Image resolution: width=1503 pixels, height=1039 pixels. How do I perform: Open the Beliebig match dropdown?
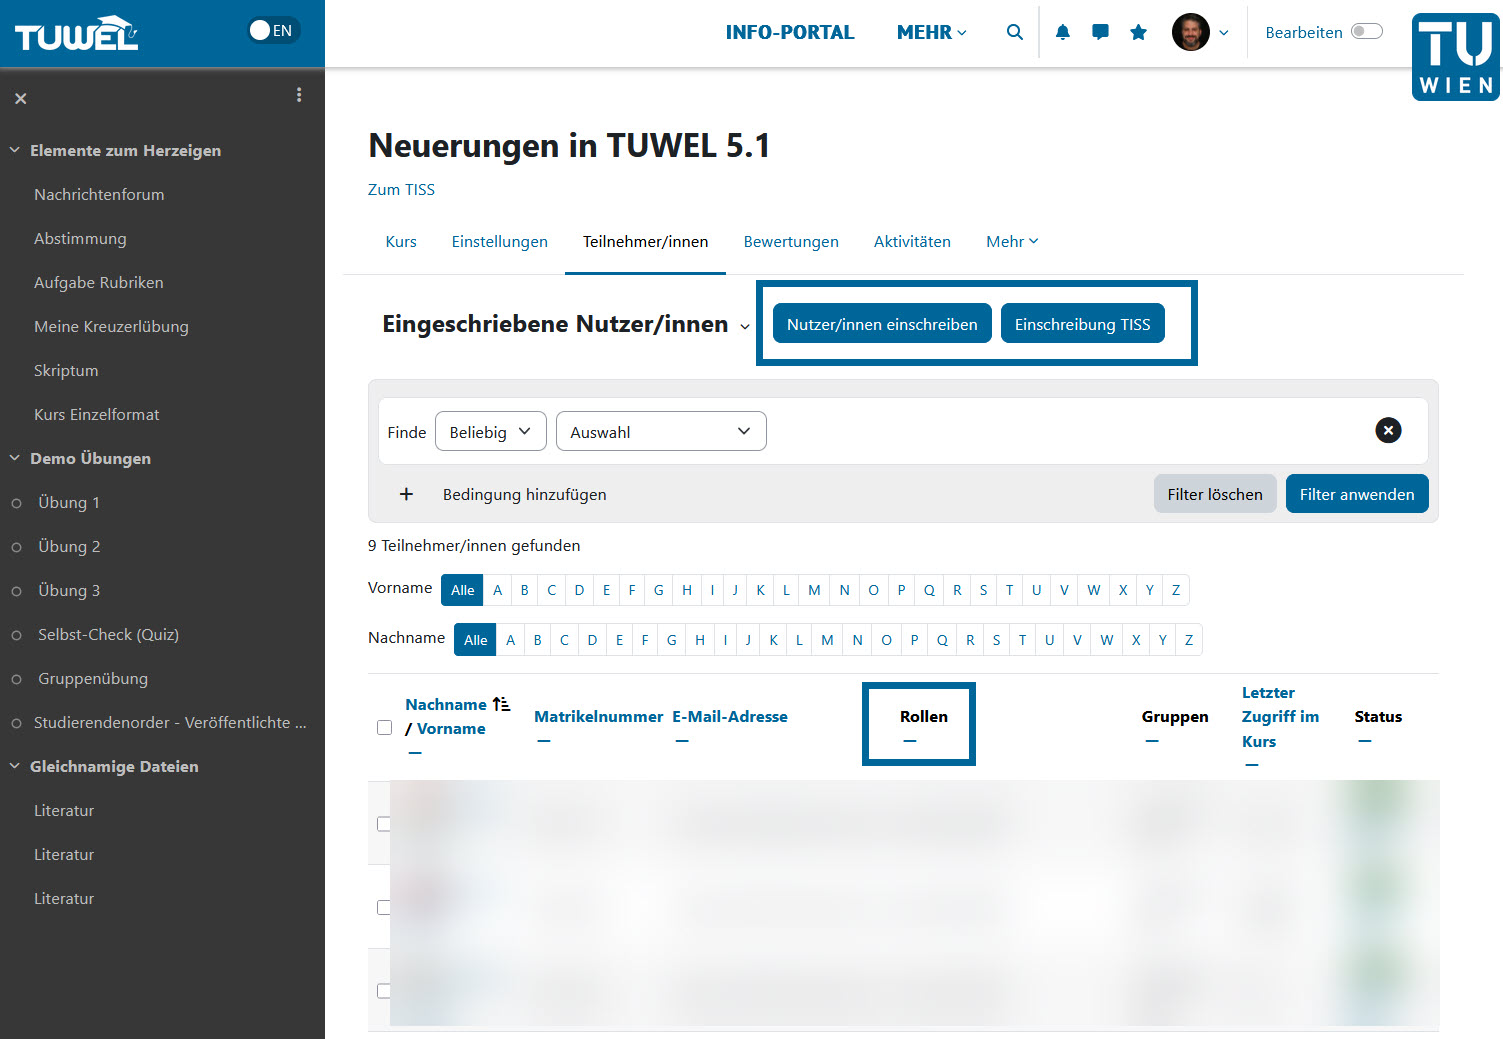tap(490, 431)
